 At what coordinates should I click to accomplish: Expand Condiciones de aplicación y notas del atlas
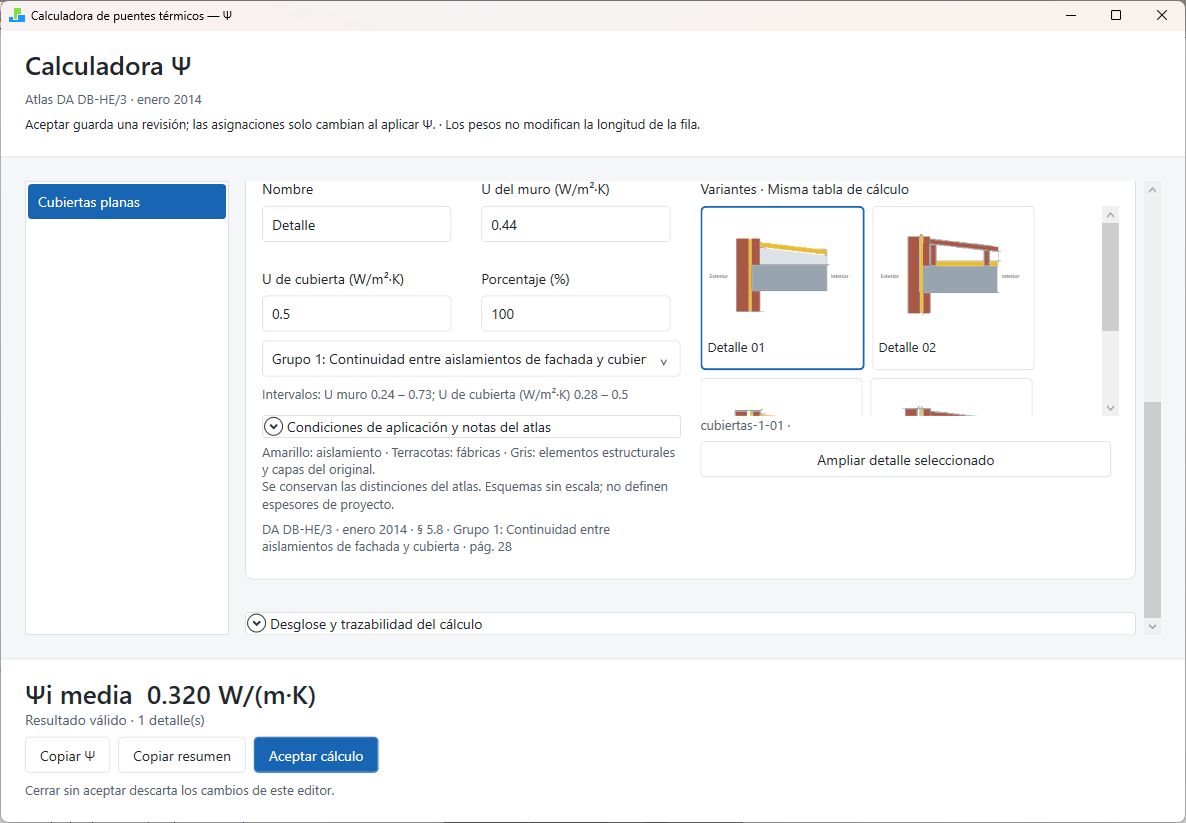click(471, 427)
